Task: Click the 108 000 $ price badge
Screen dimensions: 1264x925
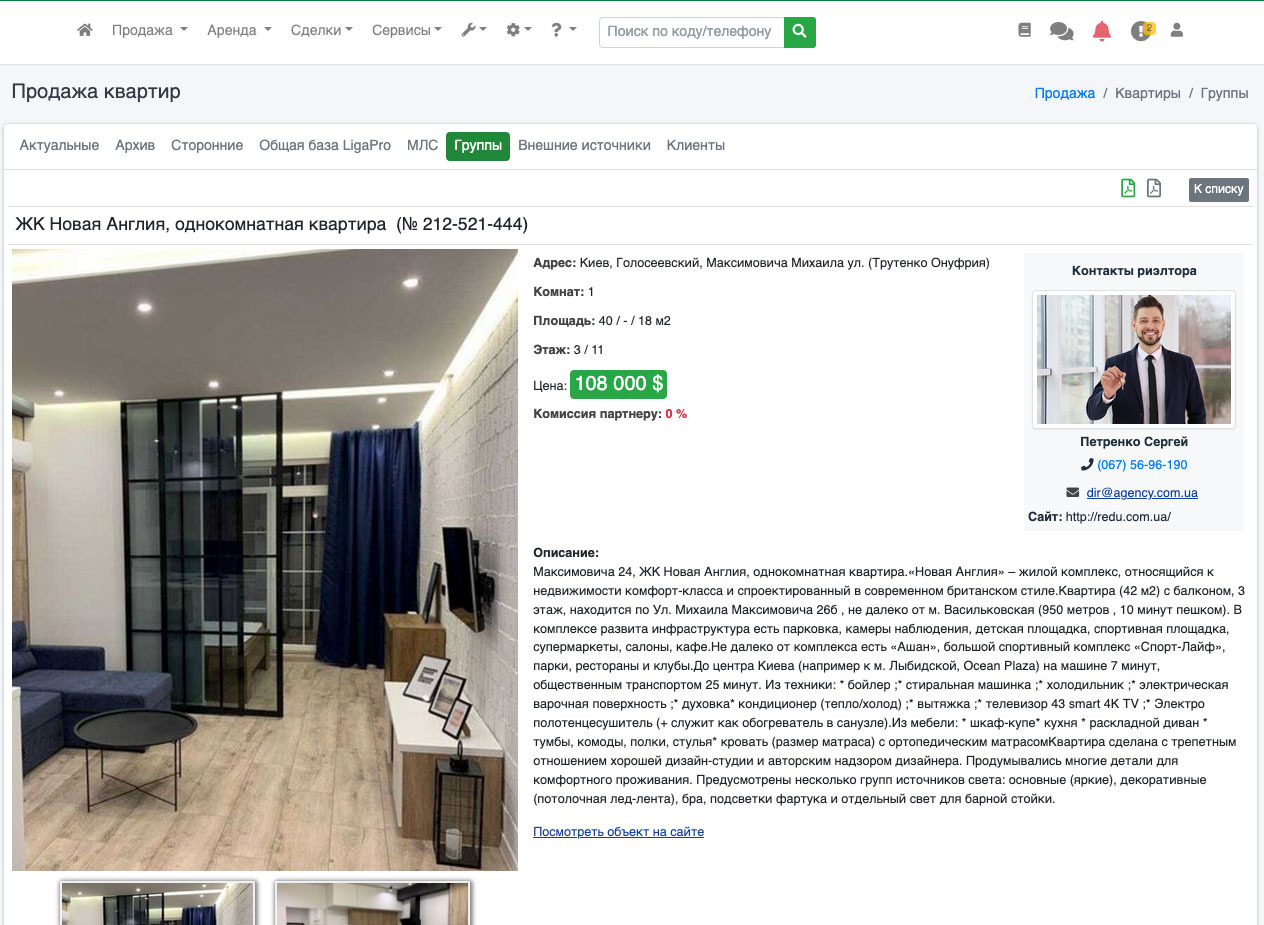Action: click(618, 384)
